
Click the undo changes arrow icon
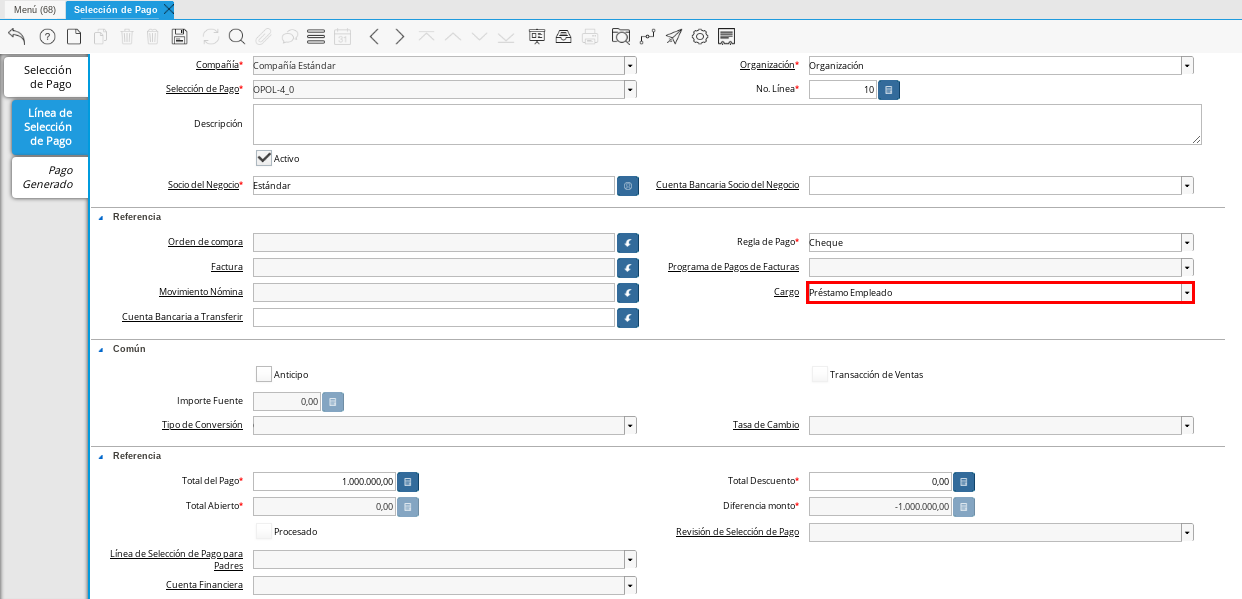point(17,37)
